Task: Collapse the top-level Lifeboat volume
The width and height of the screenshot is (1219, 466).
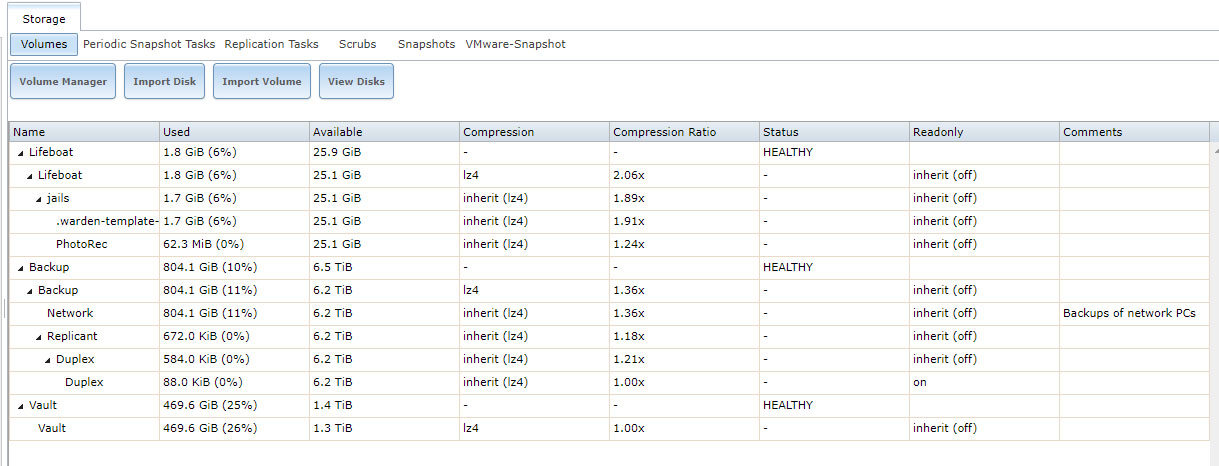Action: tap(20, 153)
